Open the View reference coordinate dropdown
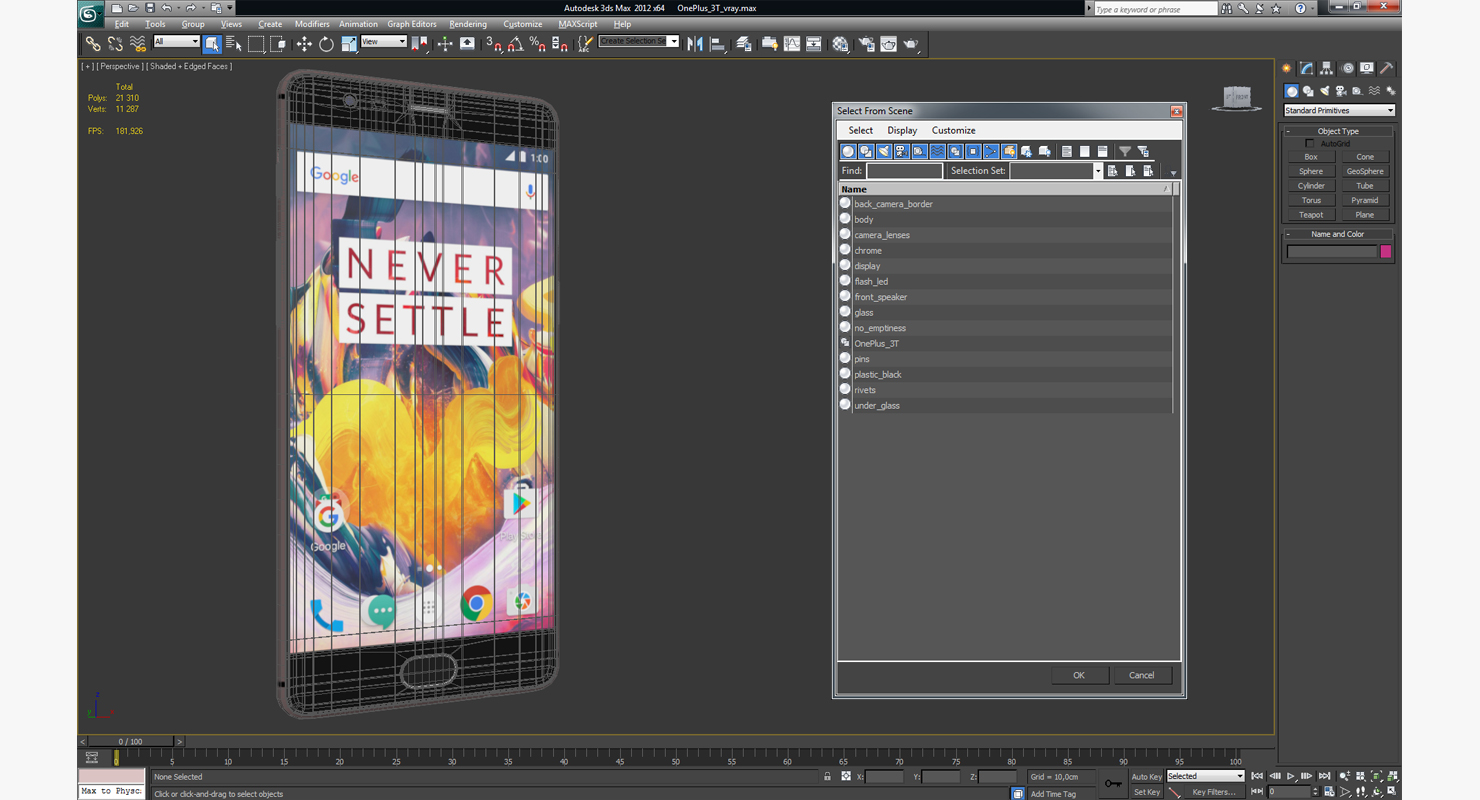 coord(384,42)
